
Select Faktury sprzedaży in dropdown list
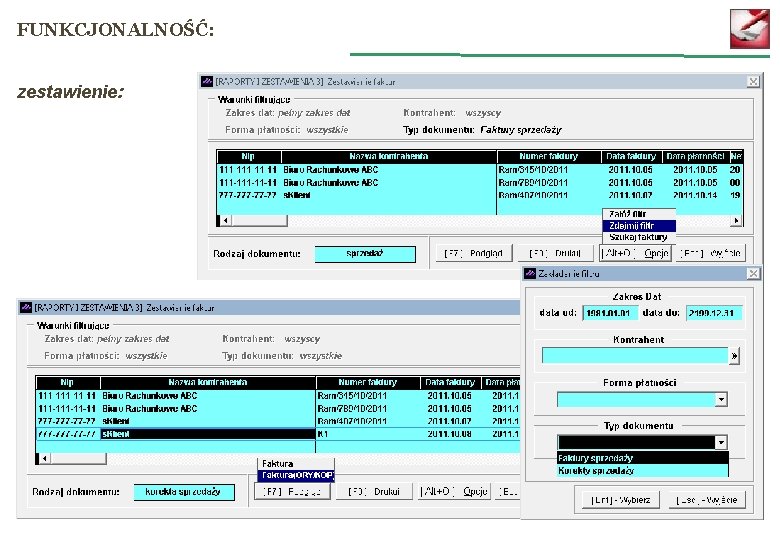coord(643,458)
